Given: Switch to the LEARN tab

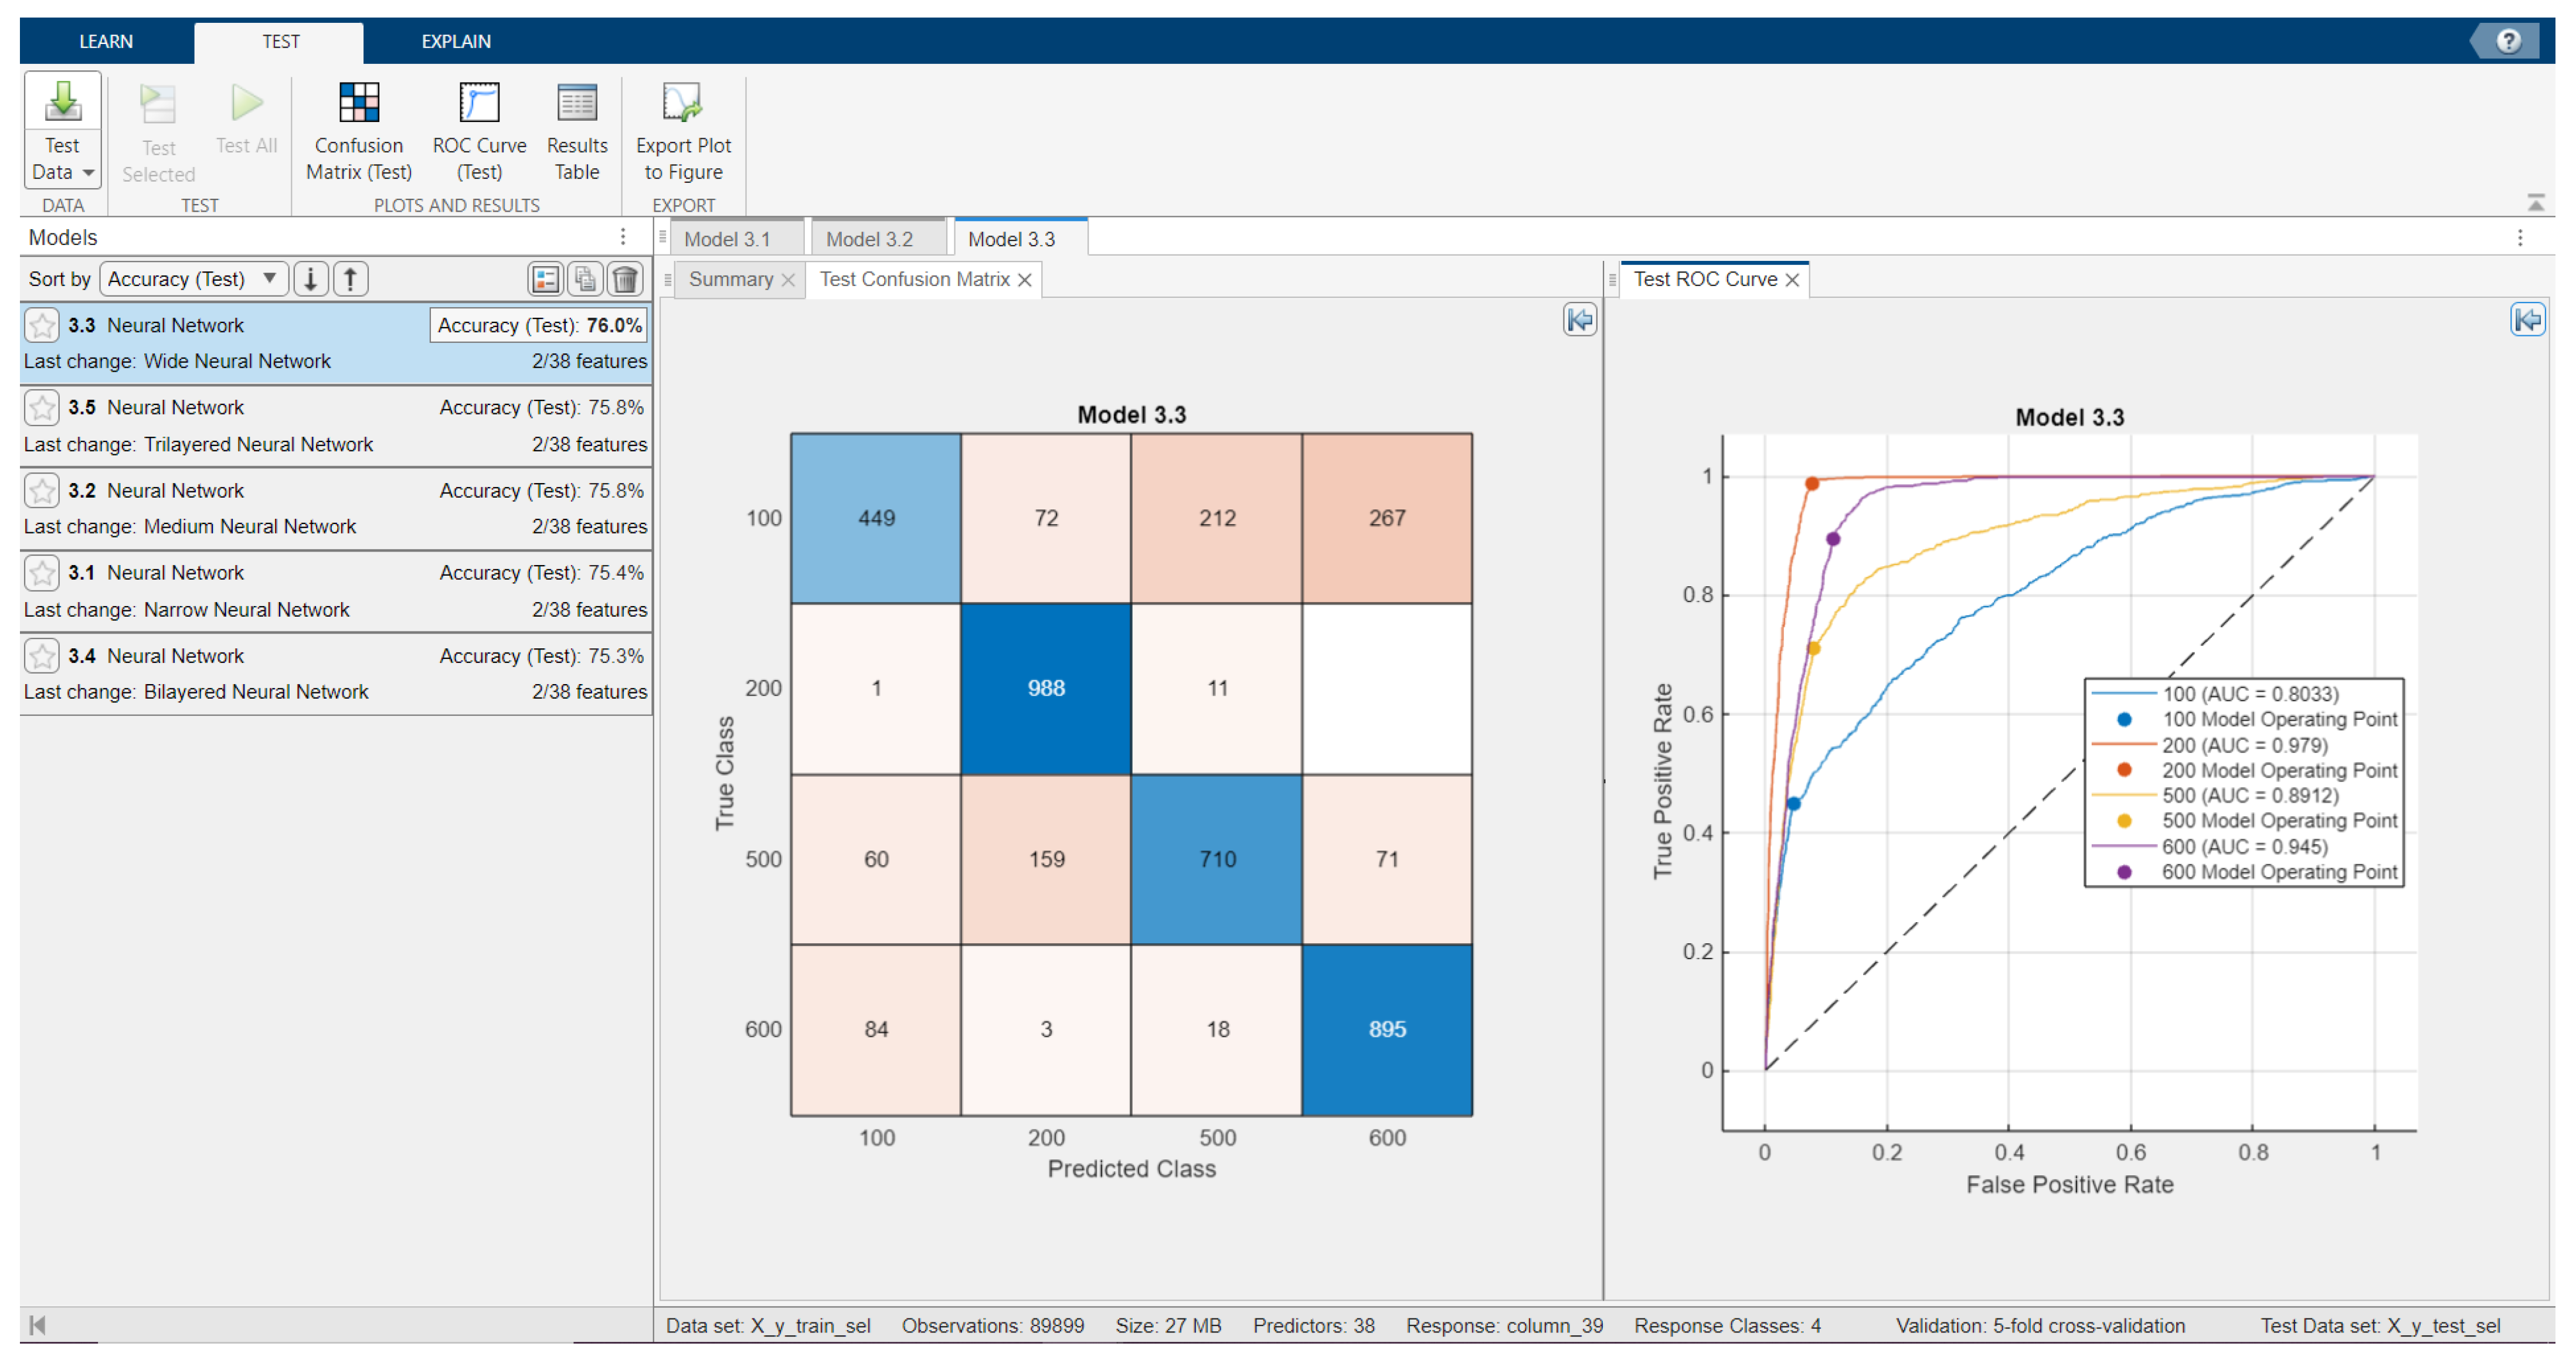Looking at the screenshot, I should point(106,41).
